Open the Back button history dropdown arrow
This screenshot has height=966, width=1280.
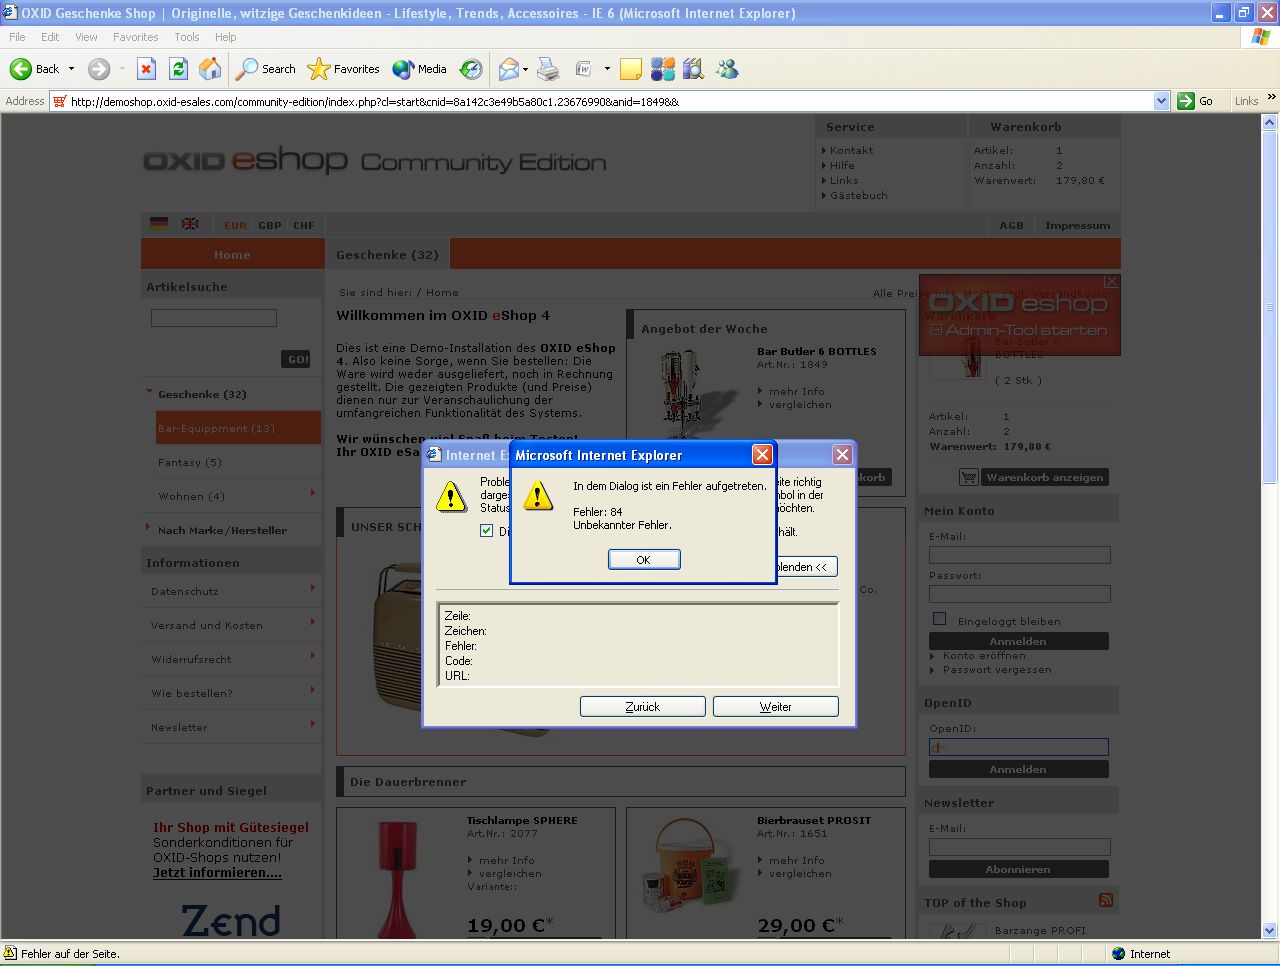pos(71,69)
